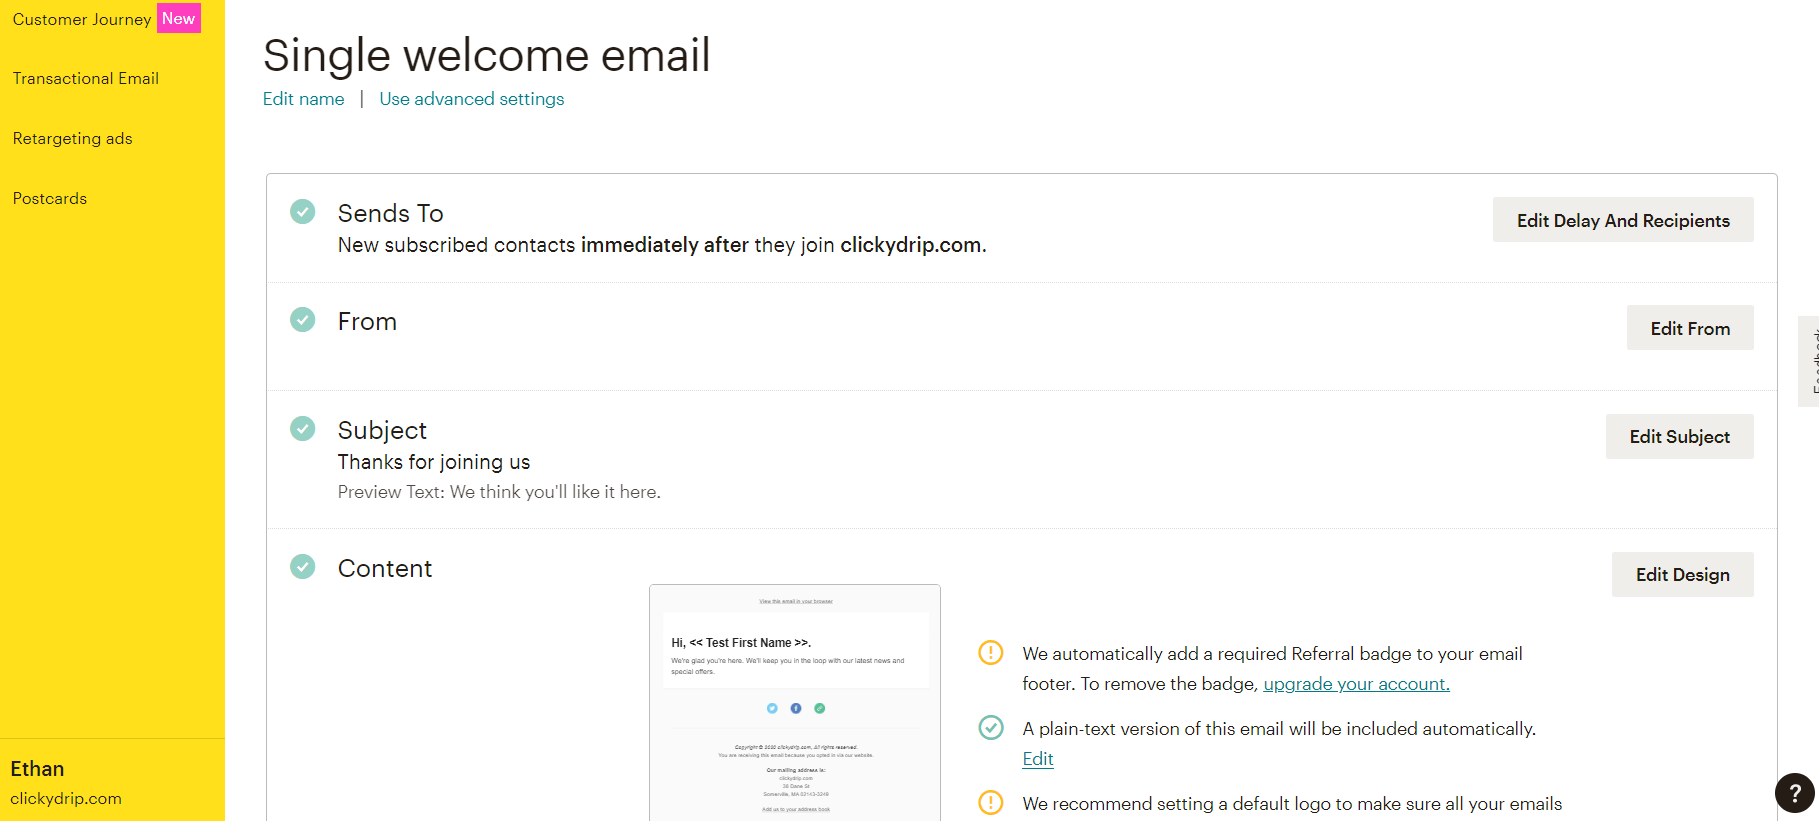
Task: Click the Sends To green checkmark icon
Action: [x=302, y=212]
